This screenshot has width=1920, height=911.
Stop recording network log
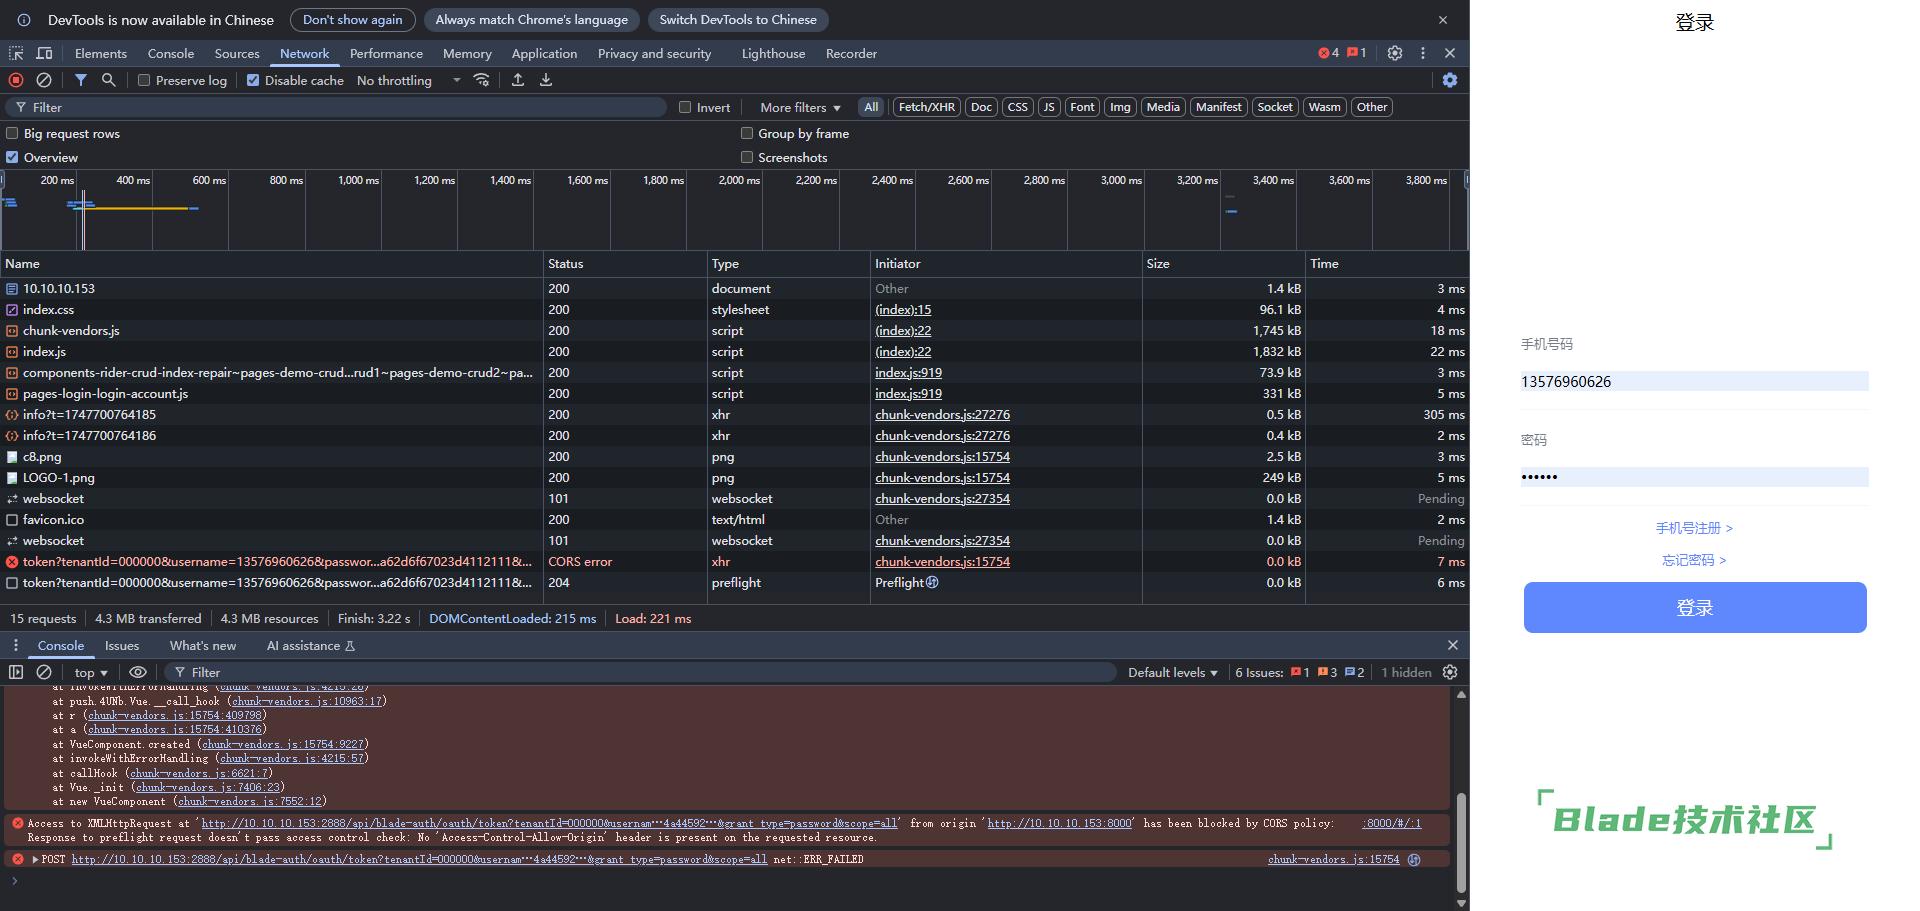[16, 80]
